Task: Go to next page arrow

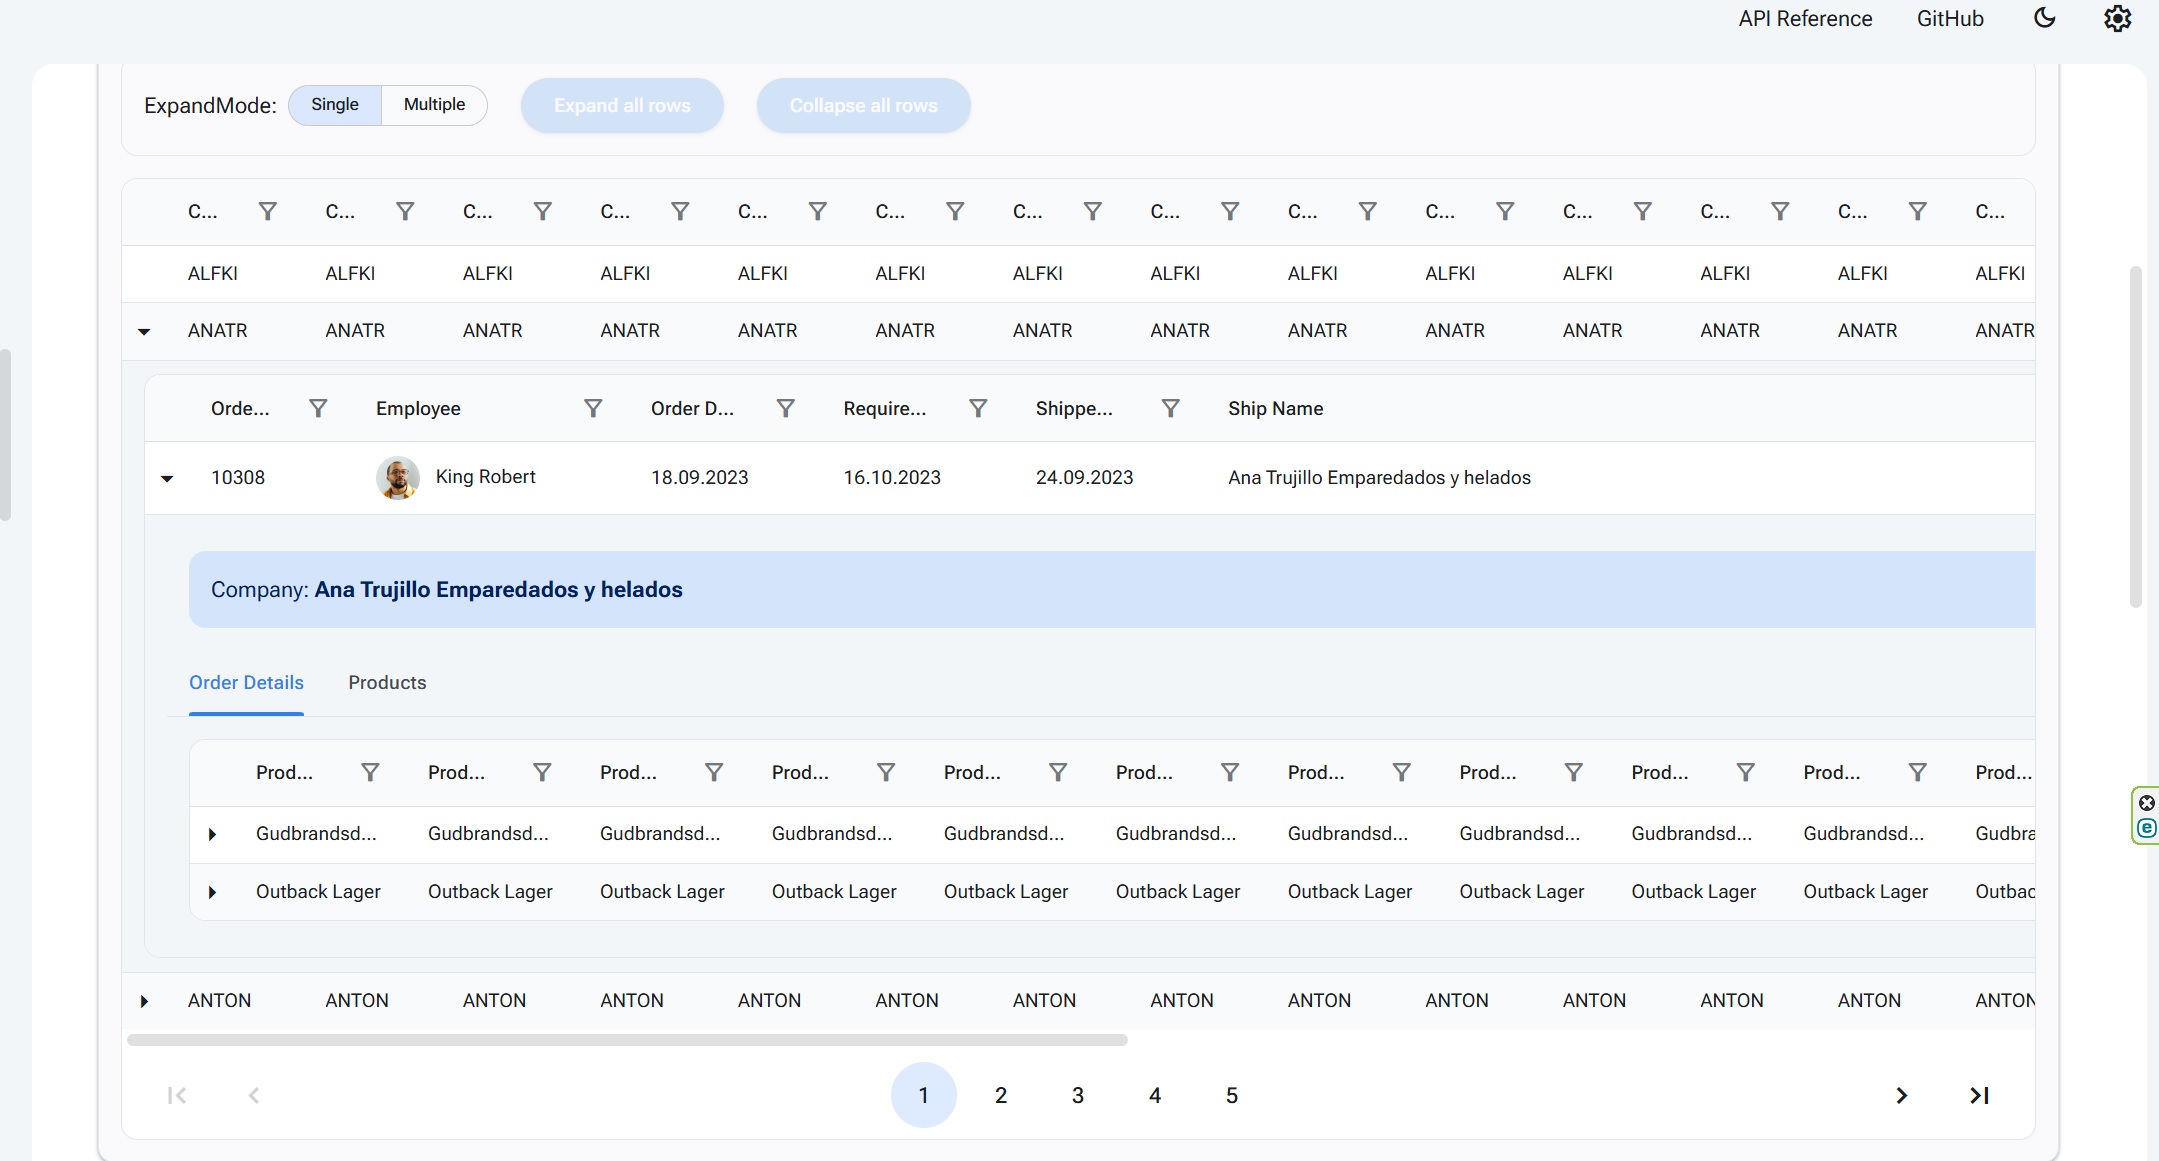Action: click(x=1901, y=1095)
